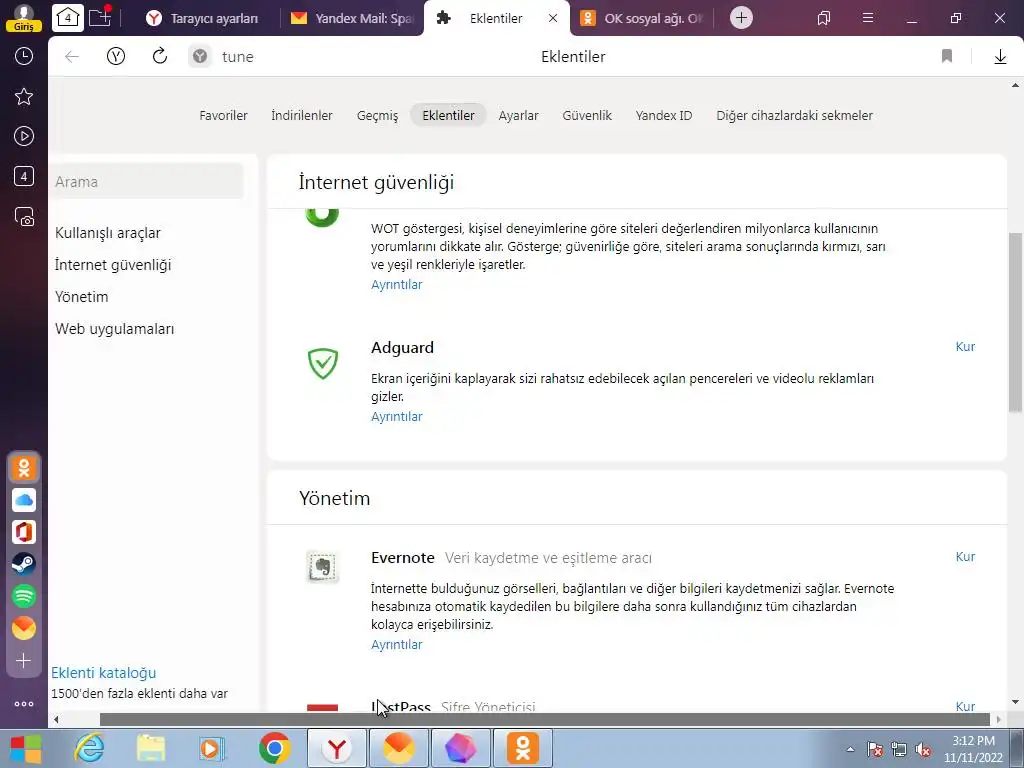Open the Steam shortcut in the sidebar
This screenshot has height=768, width=1024.
(x=24, y=564)
